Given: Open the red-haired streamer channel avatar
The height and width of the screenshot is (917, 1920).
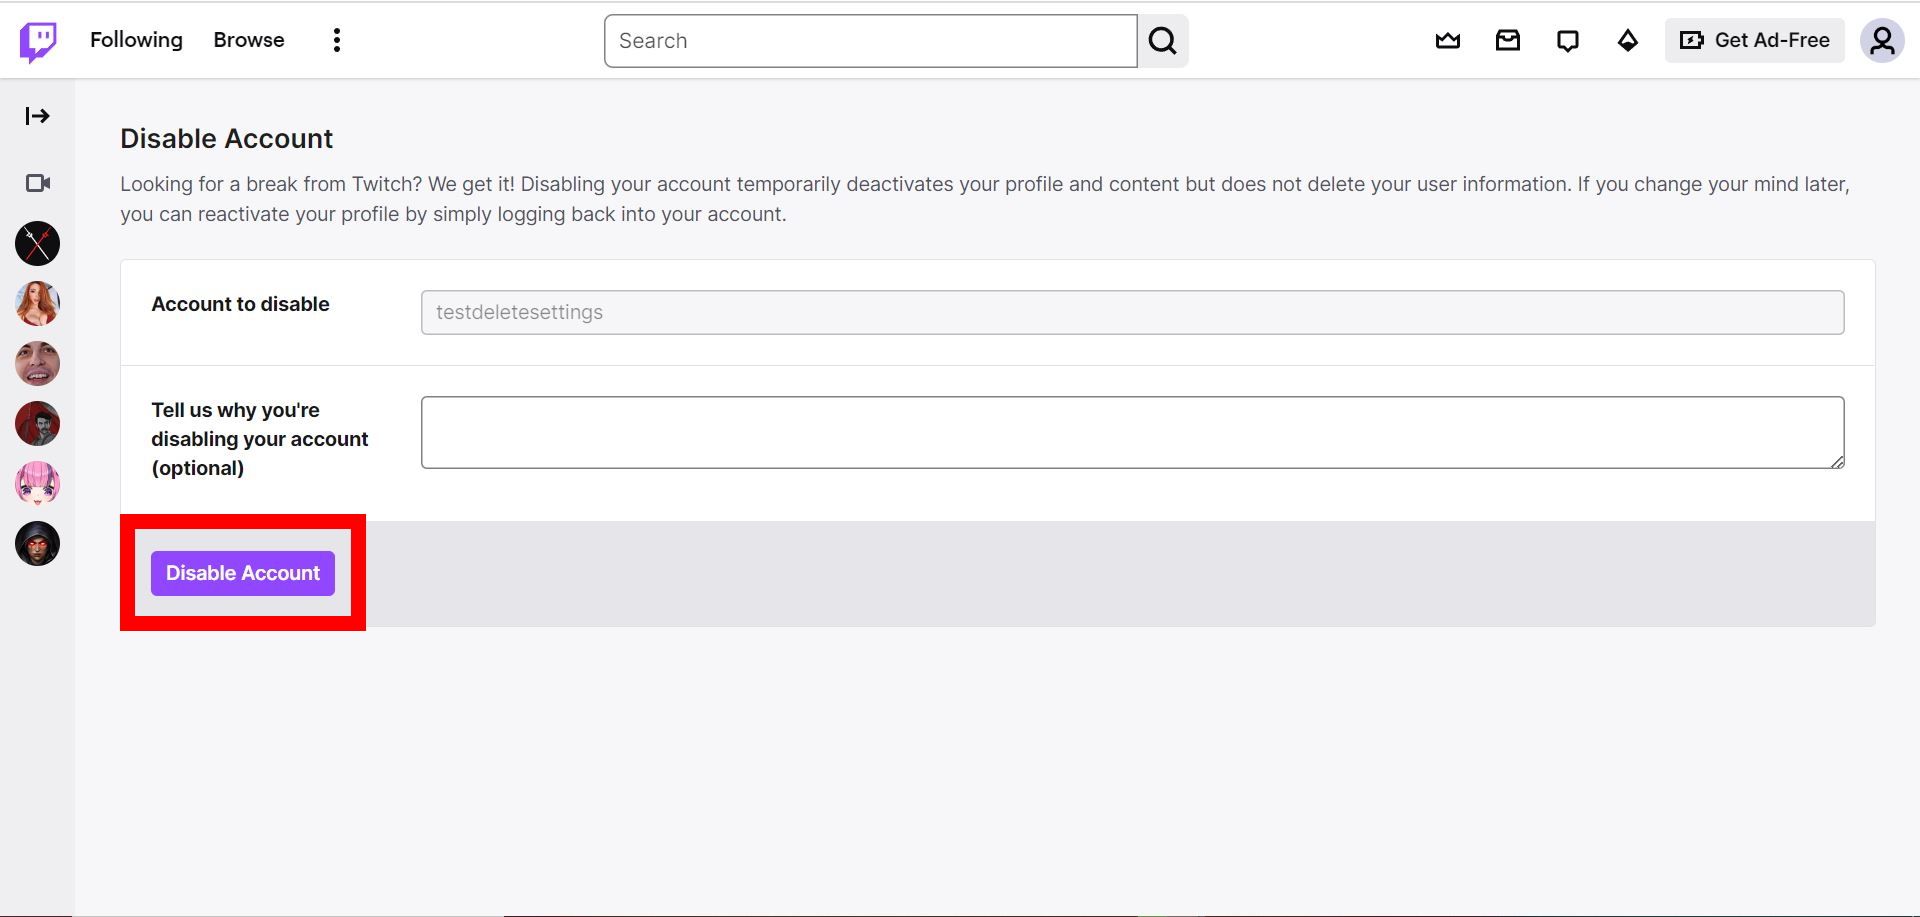Looking at the screenshot, I should click(37, 303).
